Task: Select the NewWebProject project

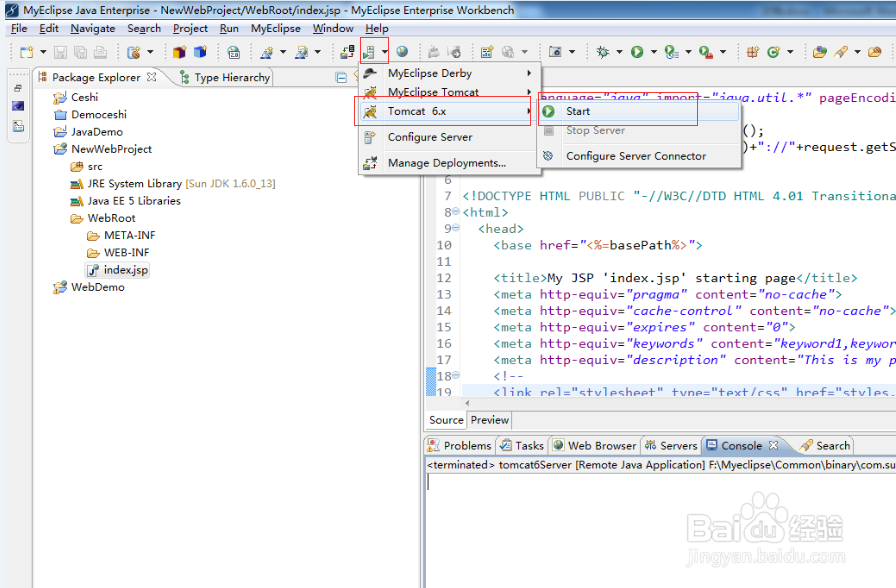Action: click(103, 149)
